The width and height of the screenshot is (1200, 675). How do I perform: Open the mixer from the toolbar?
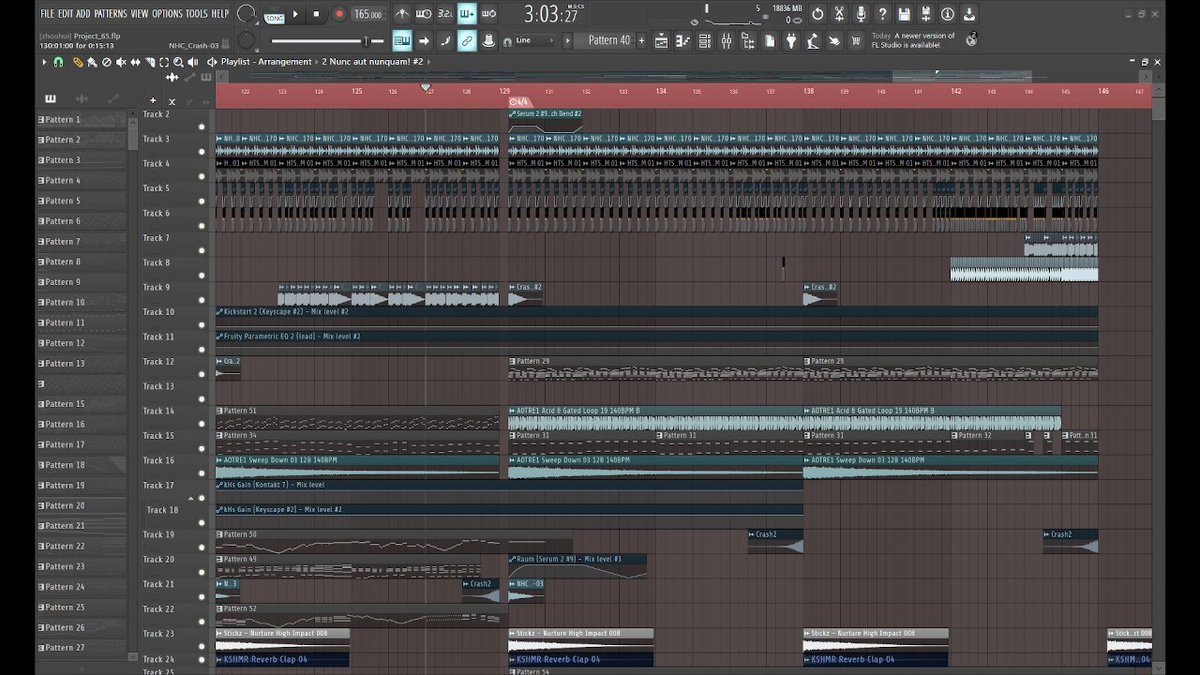(x=726, y=40)
